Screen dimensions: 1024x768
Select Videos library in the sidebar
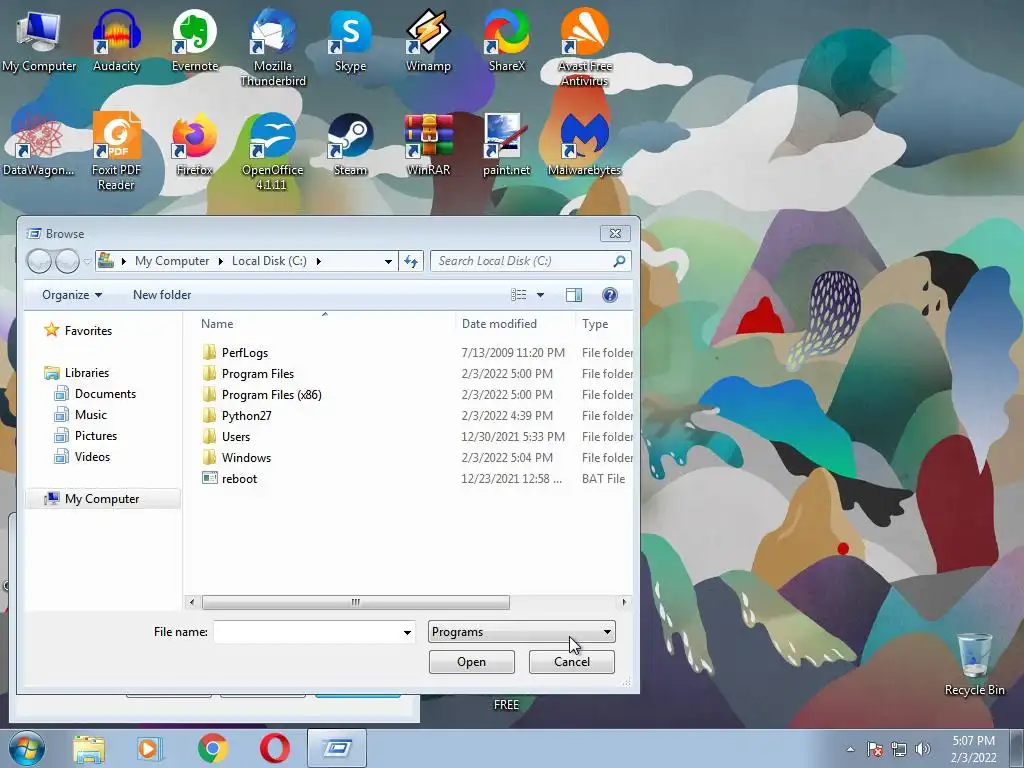[x=92, y=456]
